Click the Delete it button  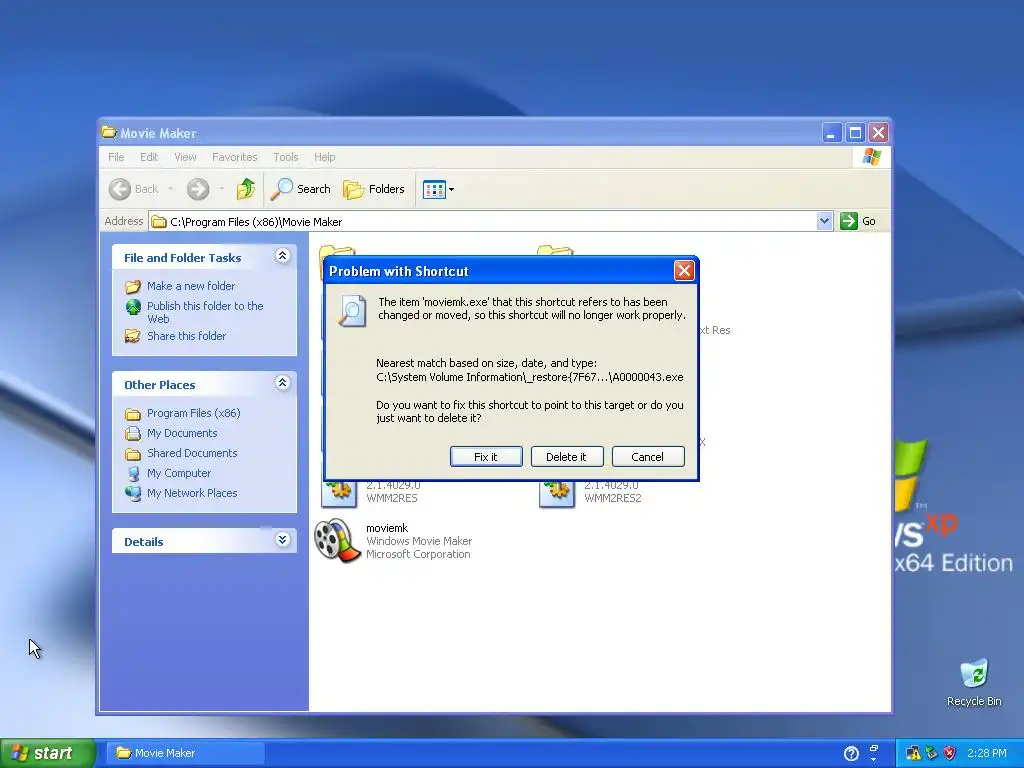click(x=567, y=456)
